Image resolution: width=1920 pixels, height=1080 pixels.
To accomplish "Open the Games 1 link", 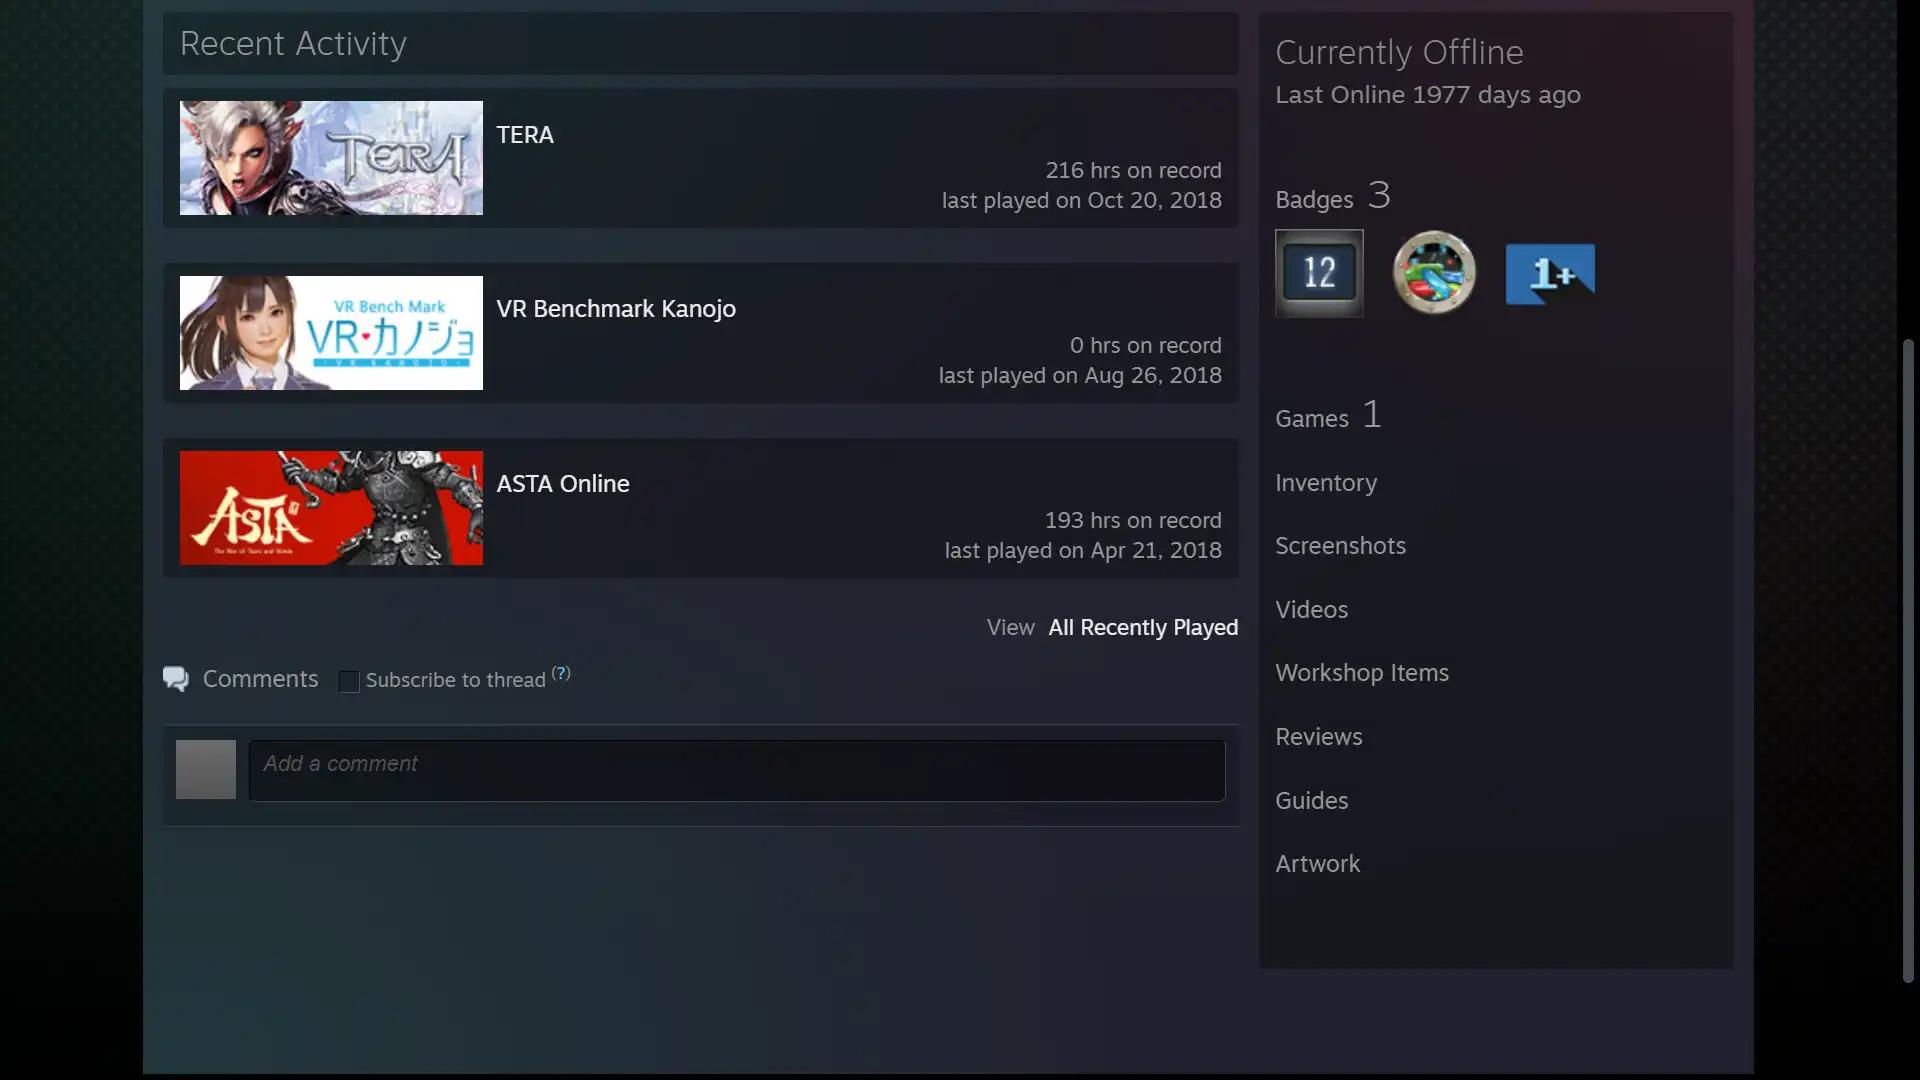I will pos(1329,415).
